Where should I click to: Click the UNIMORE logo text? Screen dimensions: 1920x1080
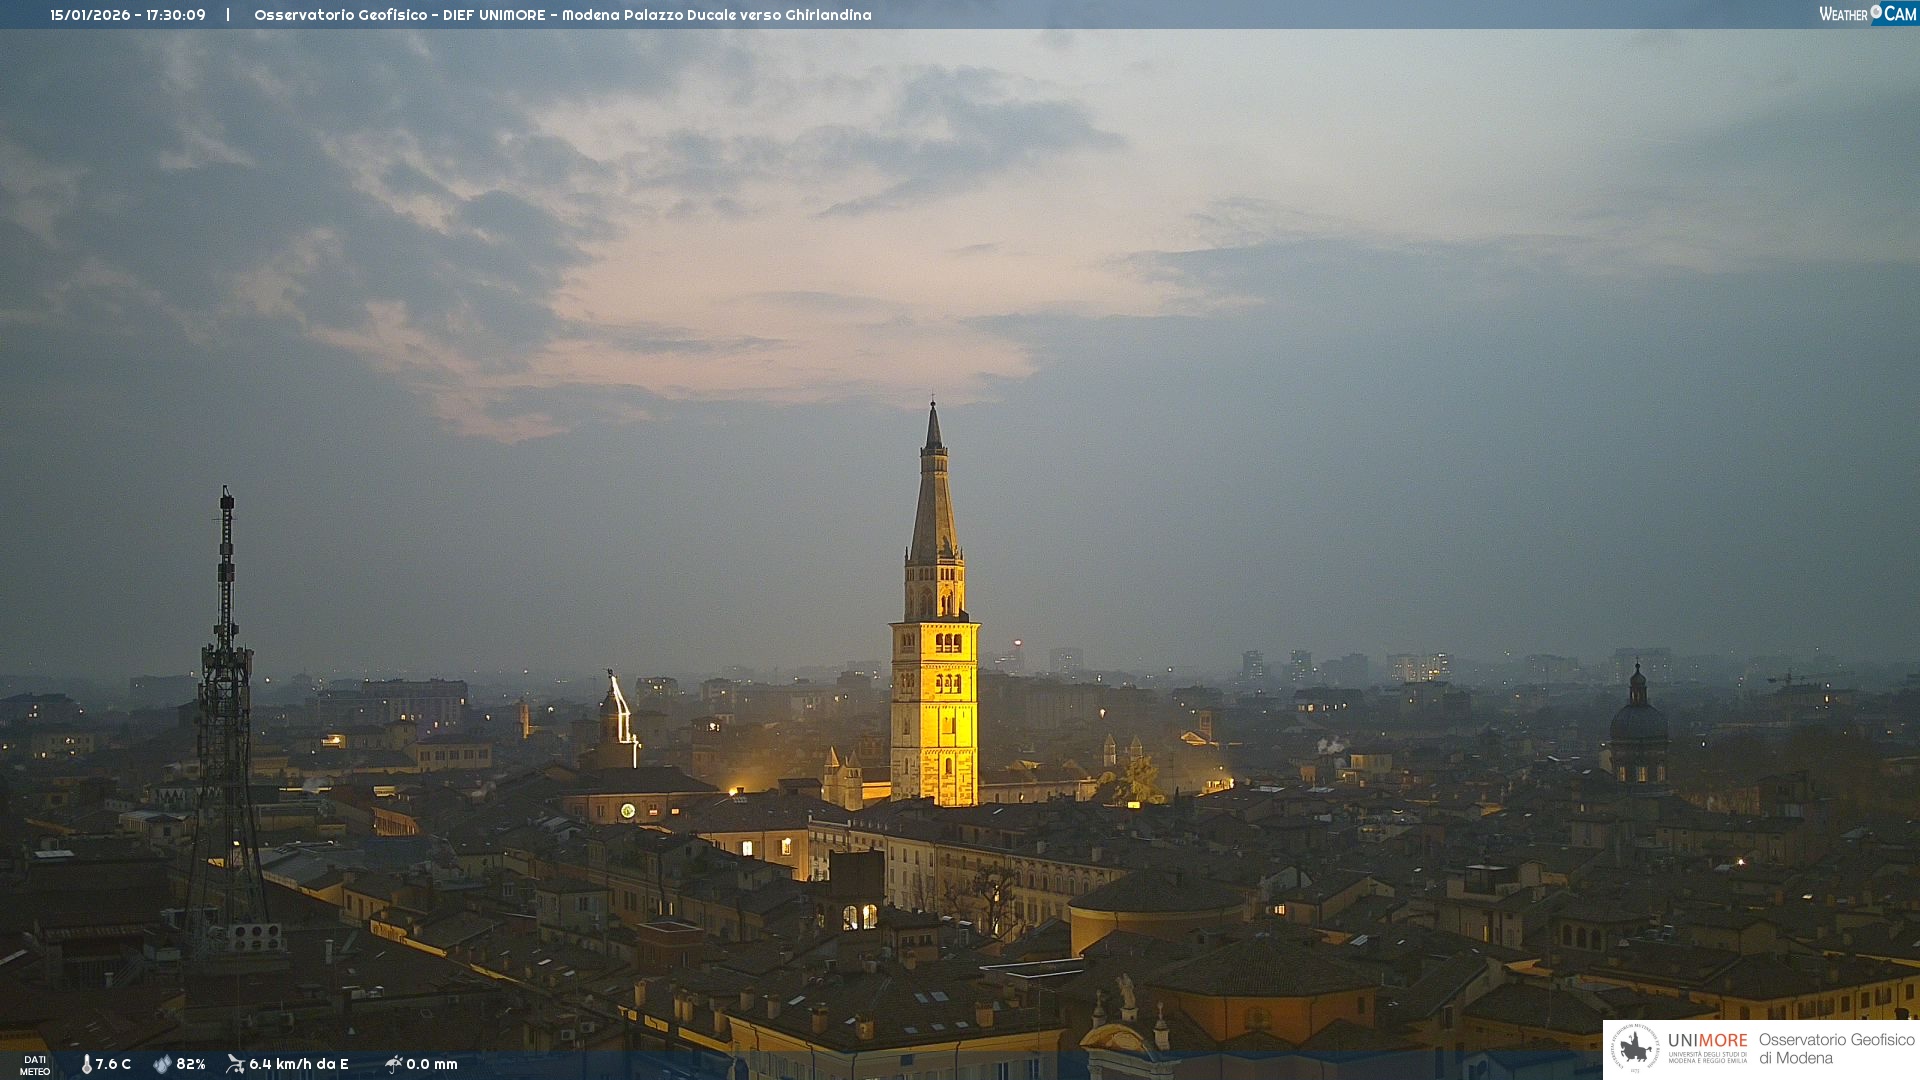coord(1707,1041)
